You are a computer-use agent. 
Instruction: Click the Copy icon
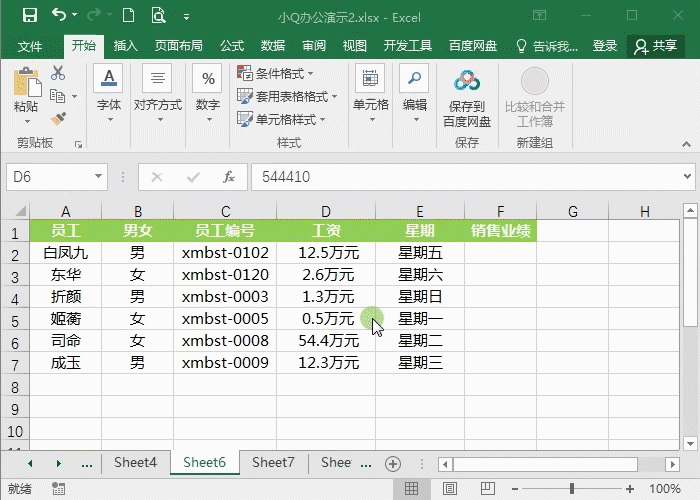click(57, 96)
